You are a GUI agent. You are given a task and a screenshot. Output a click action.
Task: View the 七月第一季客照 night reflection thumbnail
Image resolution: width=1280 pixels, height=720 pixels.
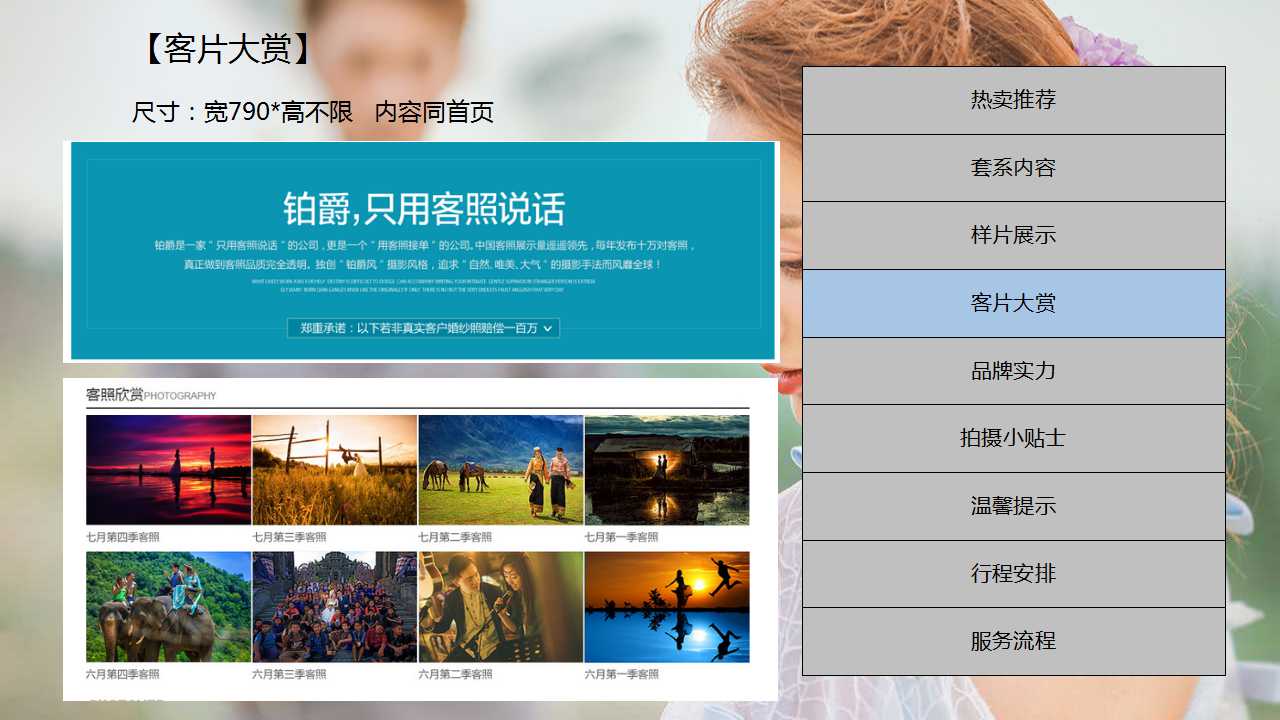click(667, 470)
